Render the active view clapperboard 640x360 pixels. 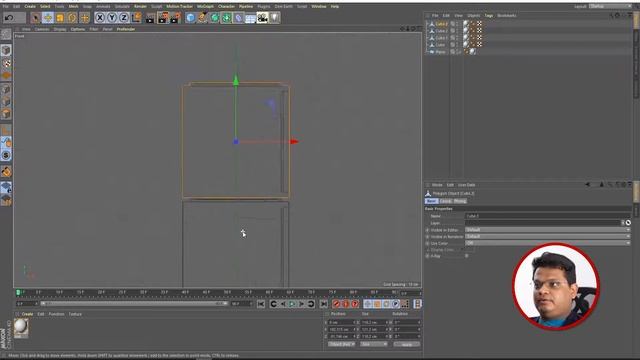click(150, 18)
